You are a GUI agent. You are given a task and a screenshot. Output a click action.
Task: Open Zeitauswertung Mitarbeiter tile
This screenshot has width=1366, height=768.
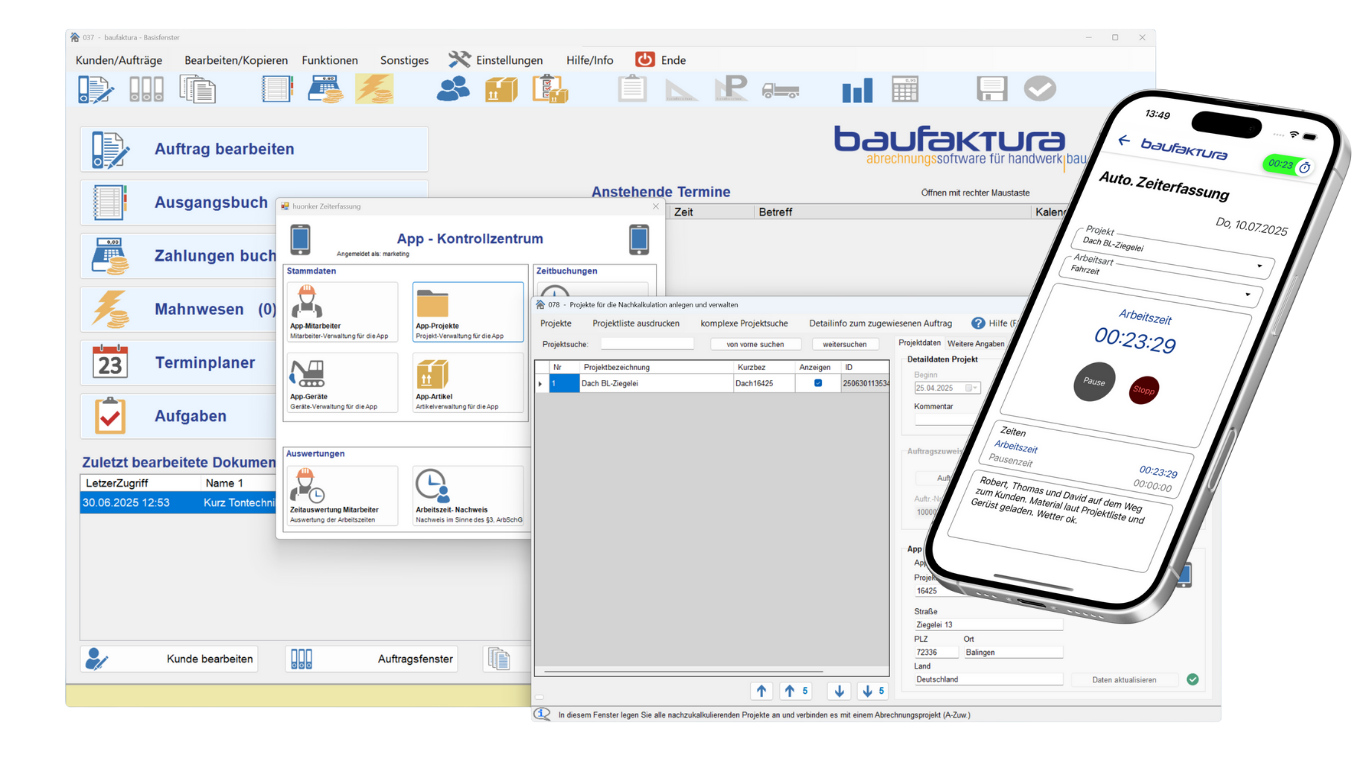tap(342, 496)
